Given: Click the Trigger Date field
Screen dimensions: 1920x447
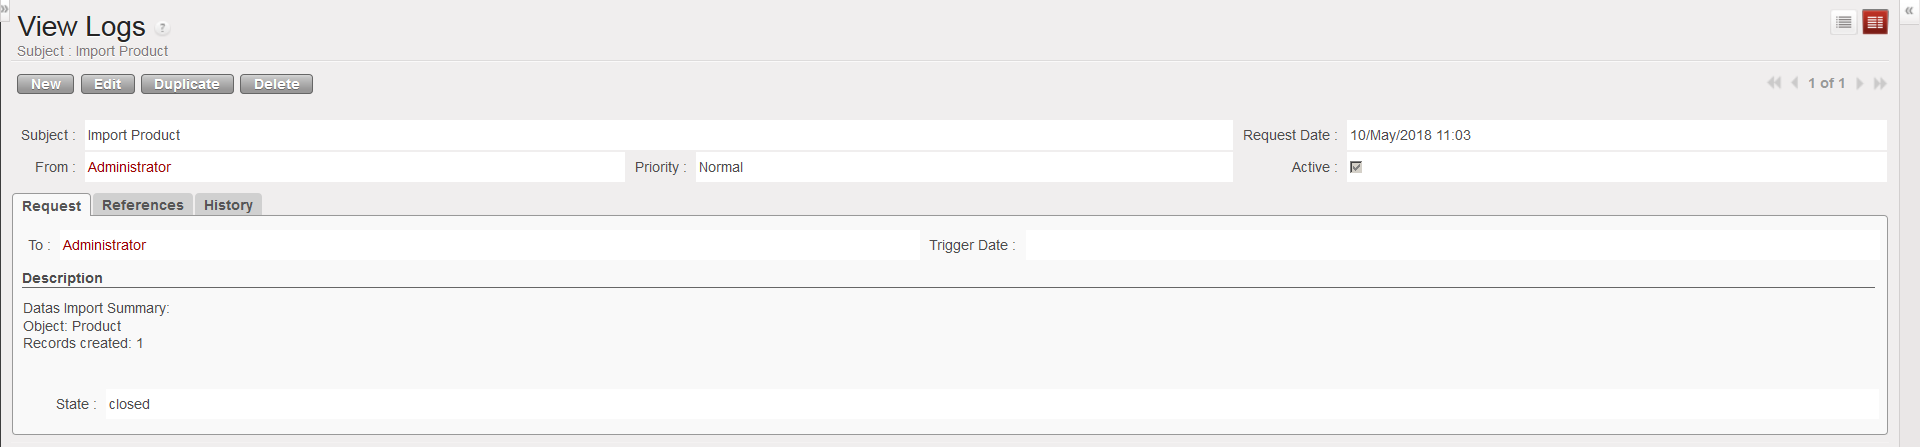Looking at the screenshot, I should click(1450, 245).
